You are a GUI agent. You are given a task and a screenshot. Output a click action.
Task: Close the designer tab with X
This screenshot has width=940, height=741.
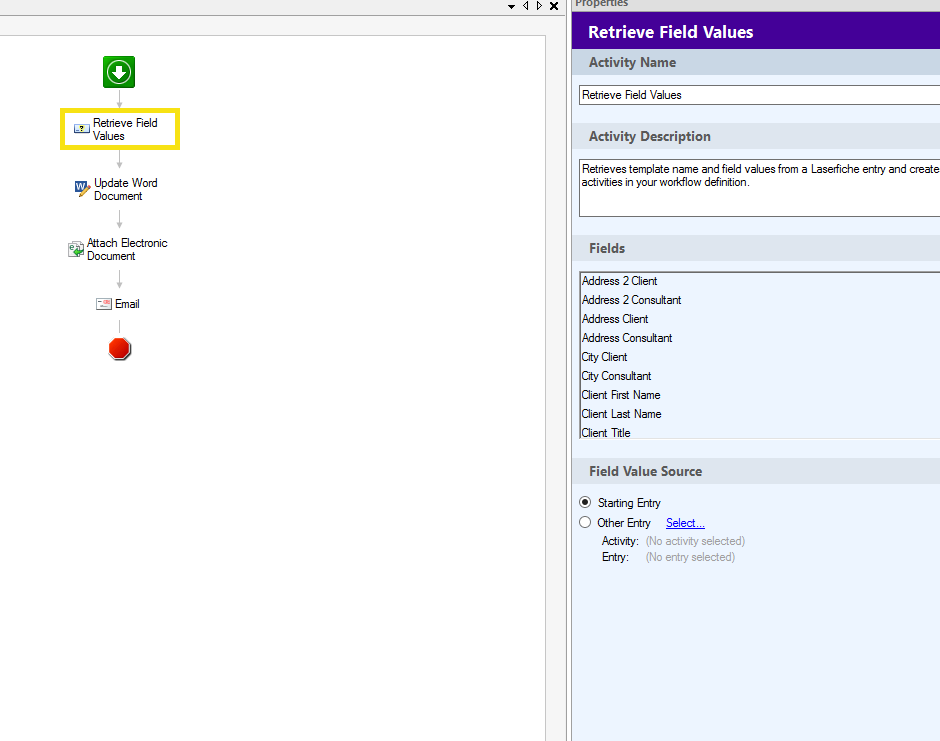[554, 6]
